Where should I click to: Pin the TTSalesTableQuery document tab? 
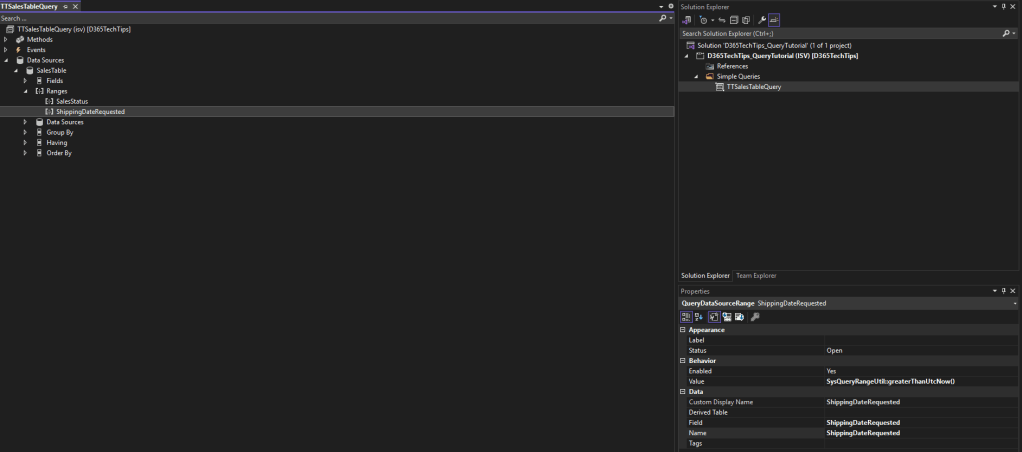[66, 6]
